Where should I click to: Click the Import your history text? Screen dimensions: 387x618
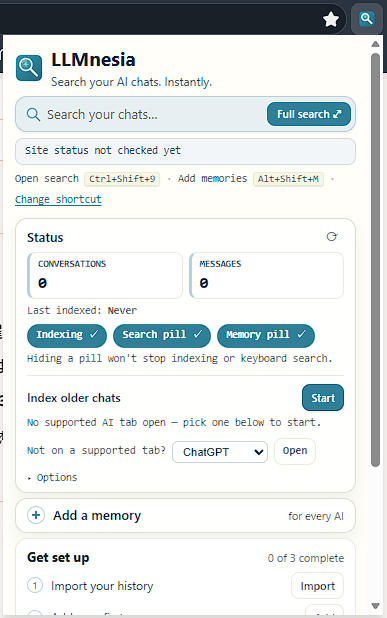(x=102, y=586)
